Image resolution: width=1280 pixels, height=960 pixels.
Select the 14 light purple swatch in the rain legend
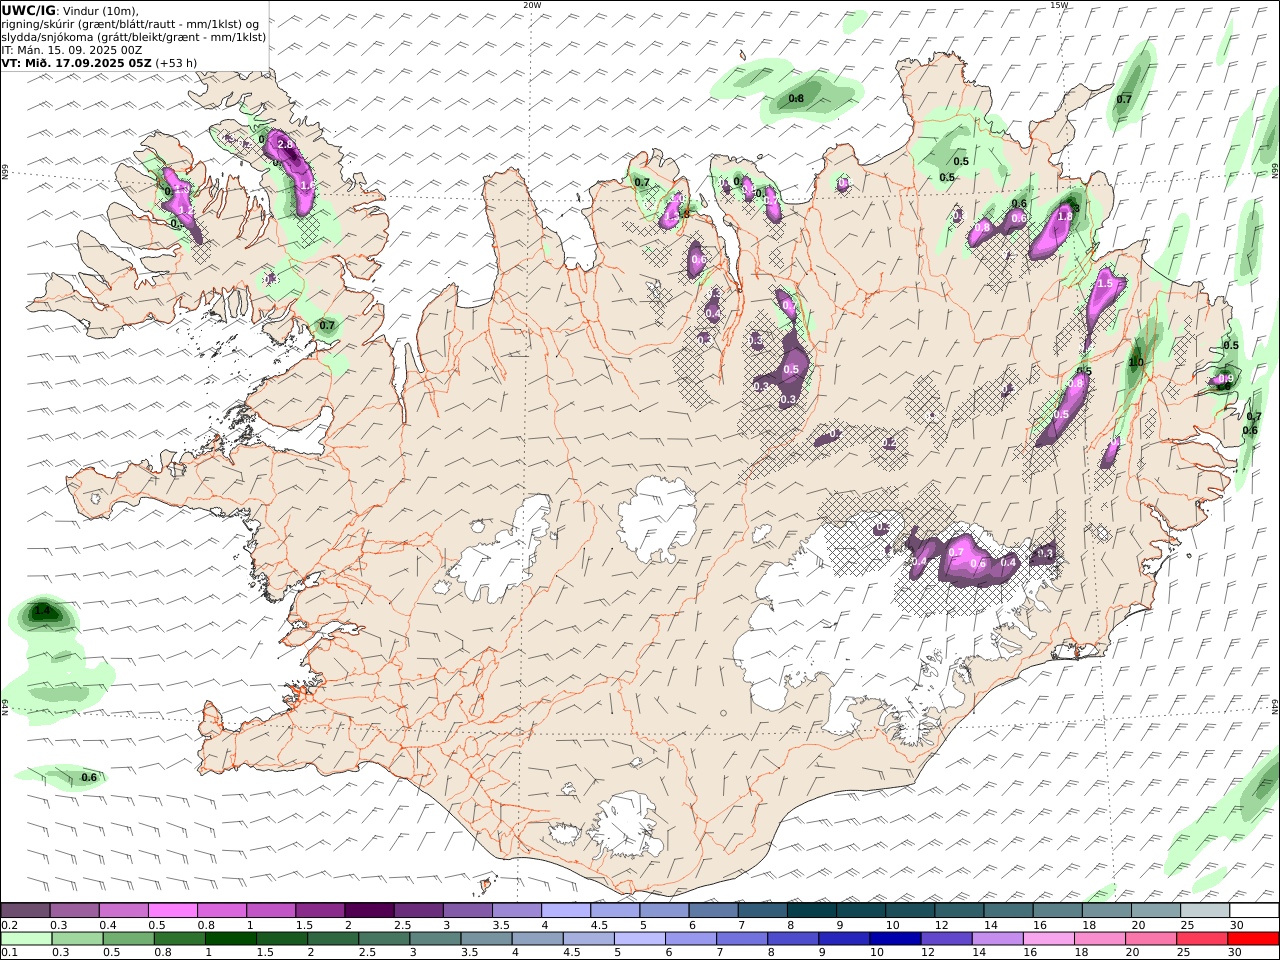tap(997, 939)
